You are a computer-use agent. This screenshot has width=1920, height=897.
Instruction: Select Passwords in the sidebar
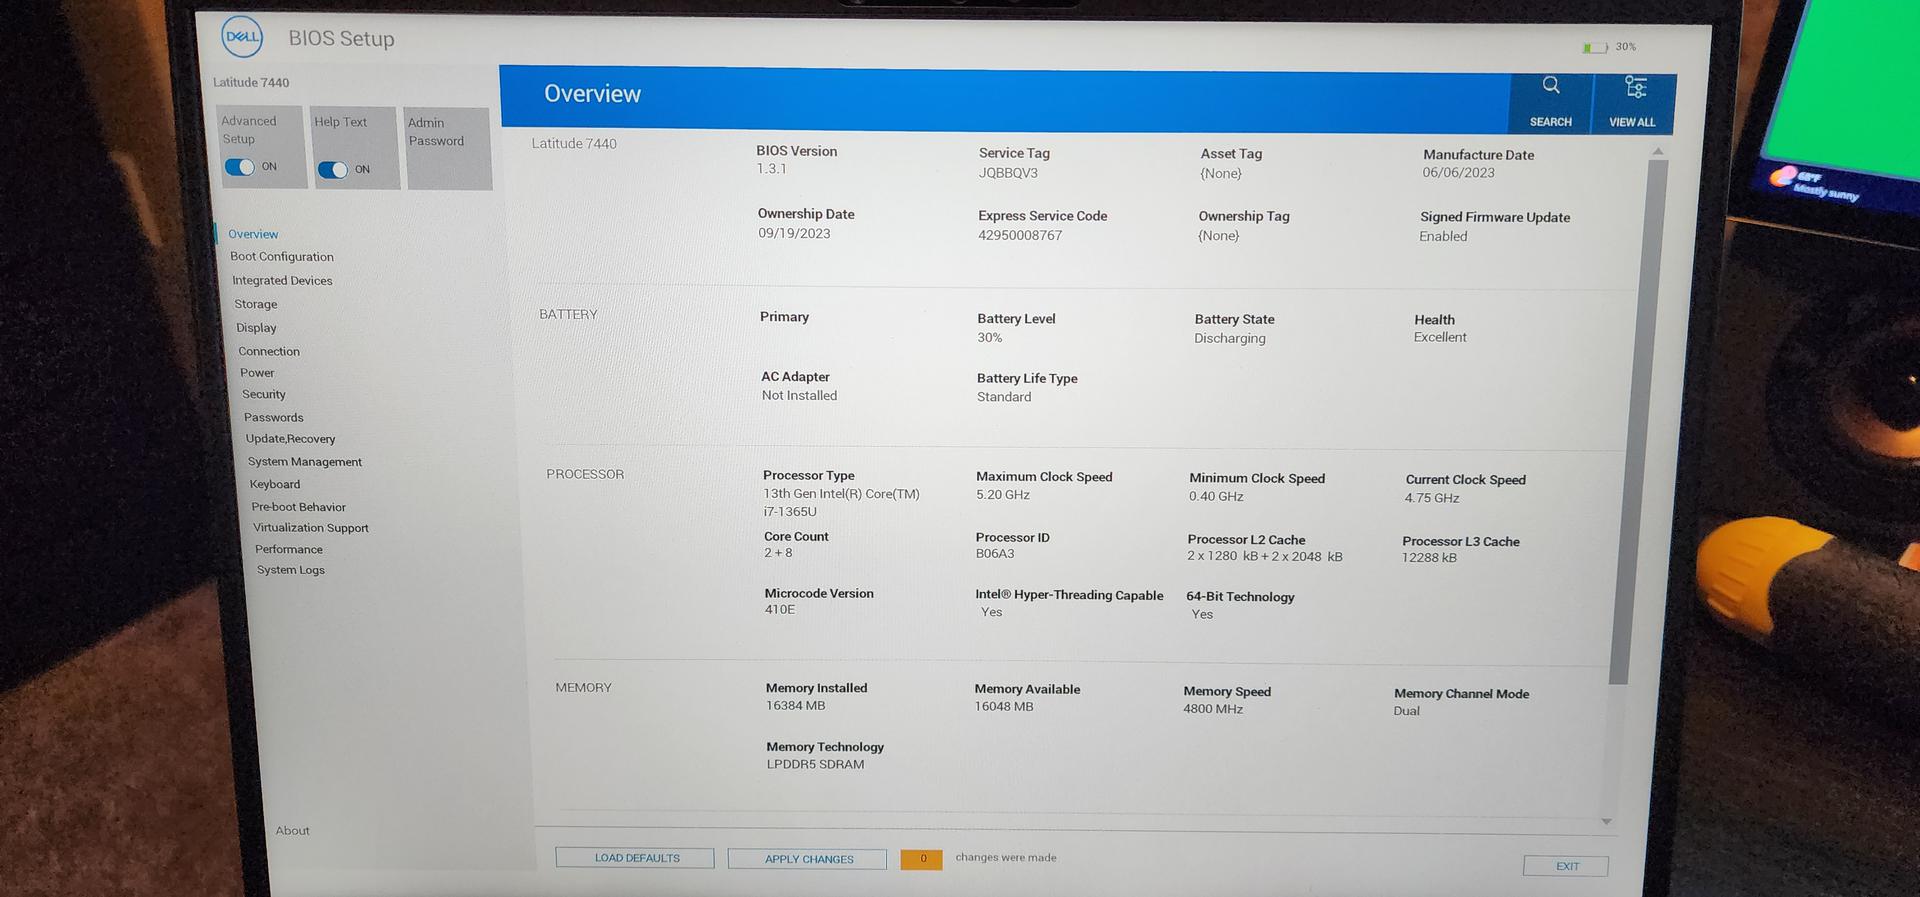[x=274, y=417]
